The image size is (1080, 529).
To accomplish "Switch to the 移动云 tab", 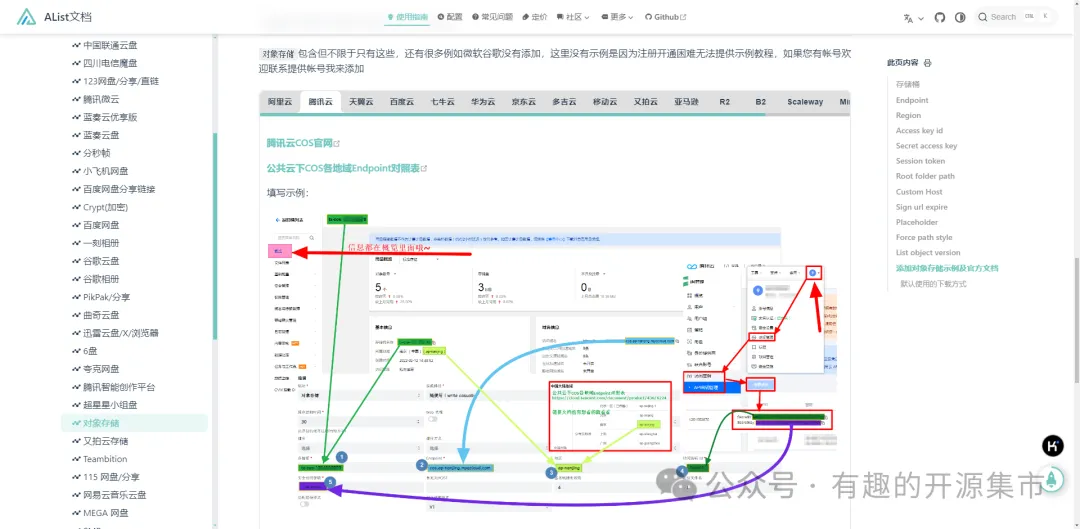I will (x=605, y=102).
